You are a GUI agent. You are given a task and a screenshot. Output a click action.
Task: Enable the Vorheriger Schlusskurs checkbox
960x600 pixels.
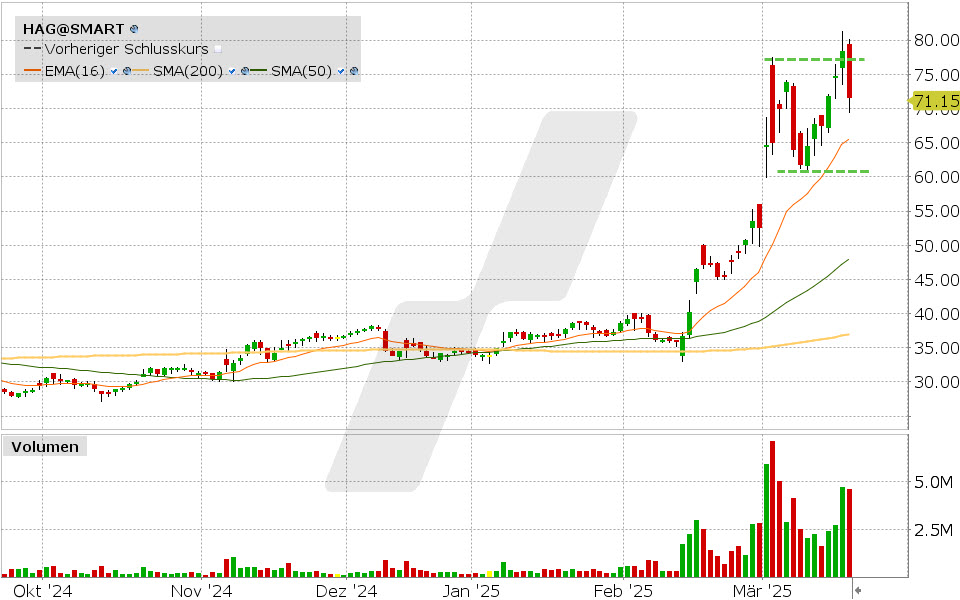[x=218, y=50]
